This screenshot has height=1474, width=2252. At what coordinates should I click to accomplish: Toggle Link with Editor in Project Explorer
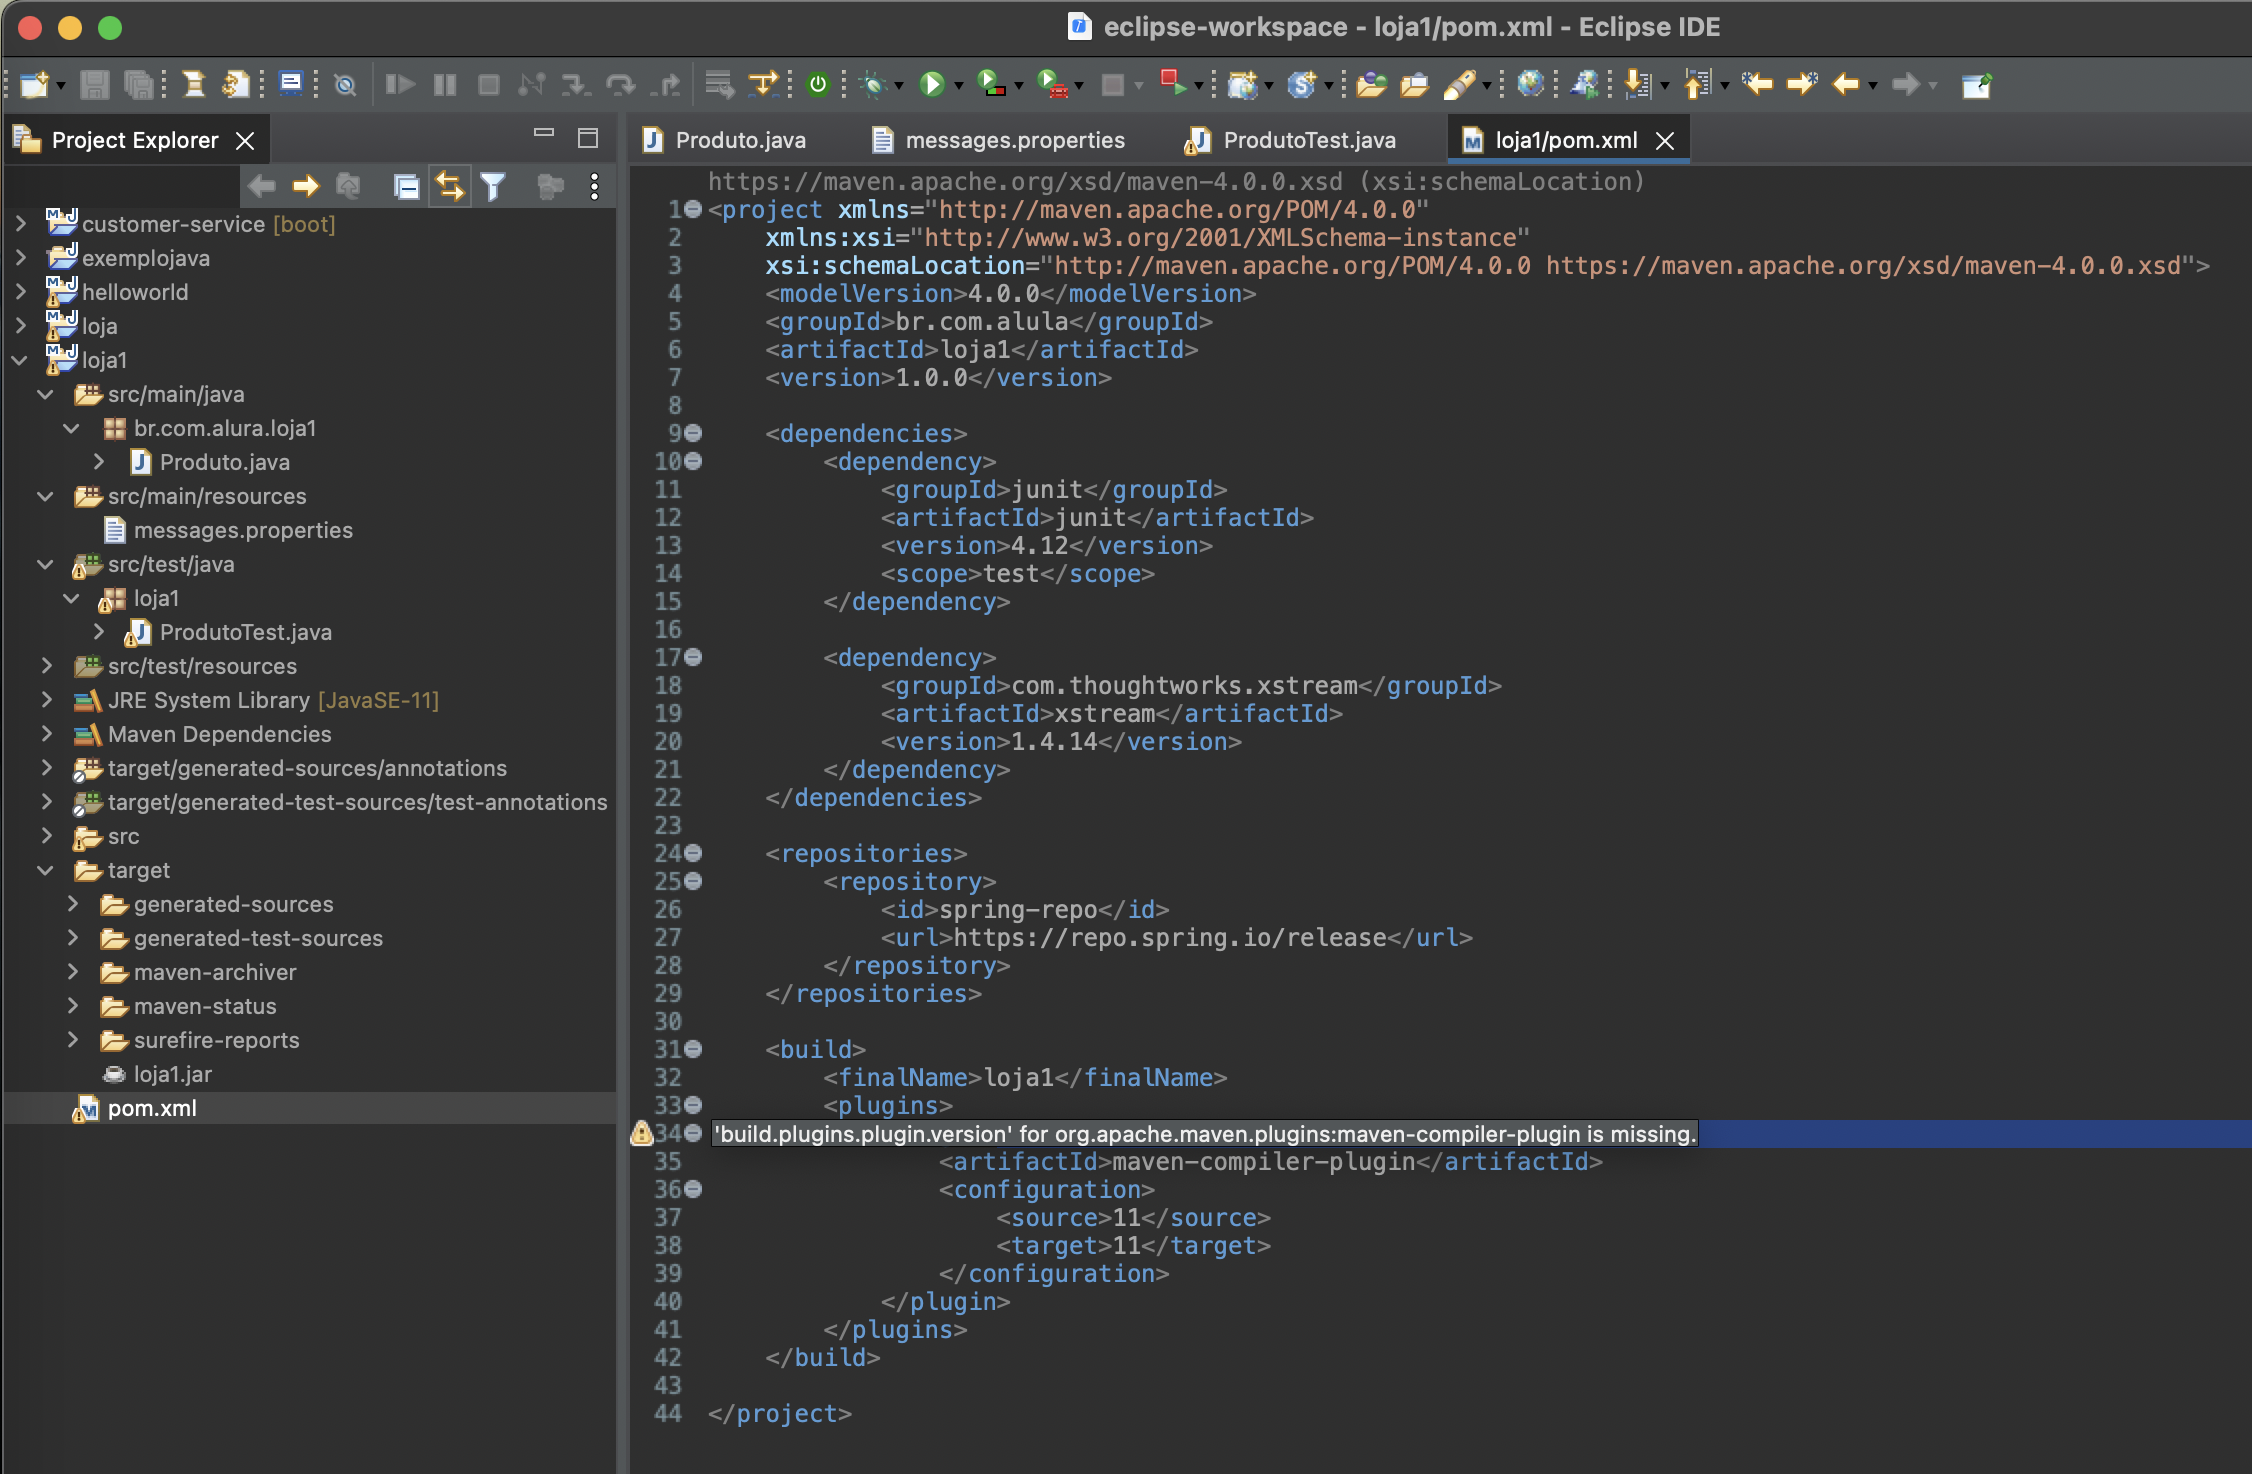(x=450, y=187)
